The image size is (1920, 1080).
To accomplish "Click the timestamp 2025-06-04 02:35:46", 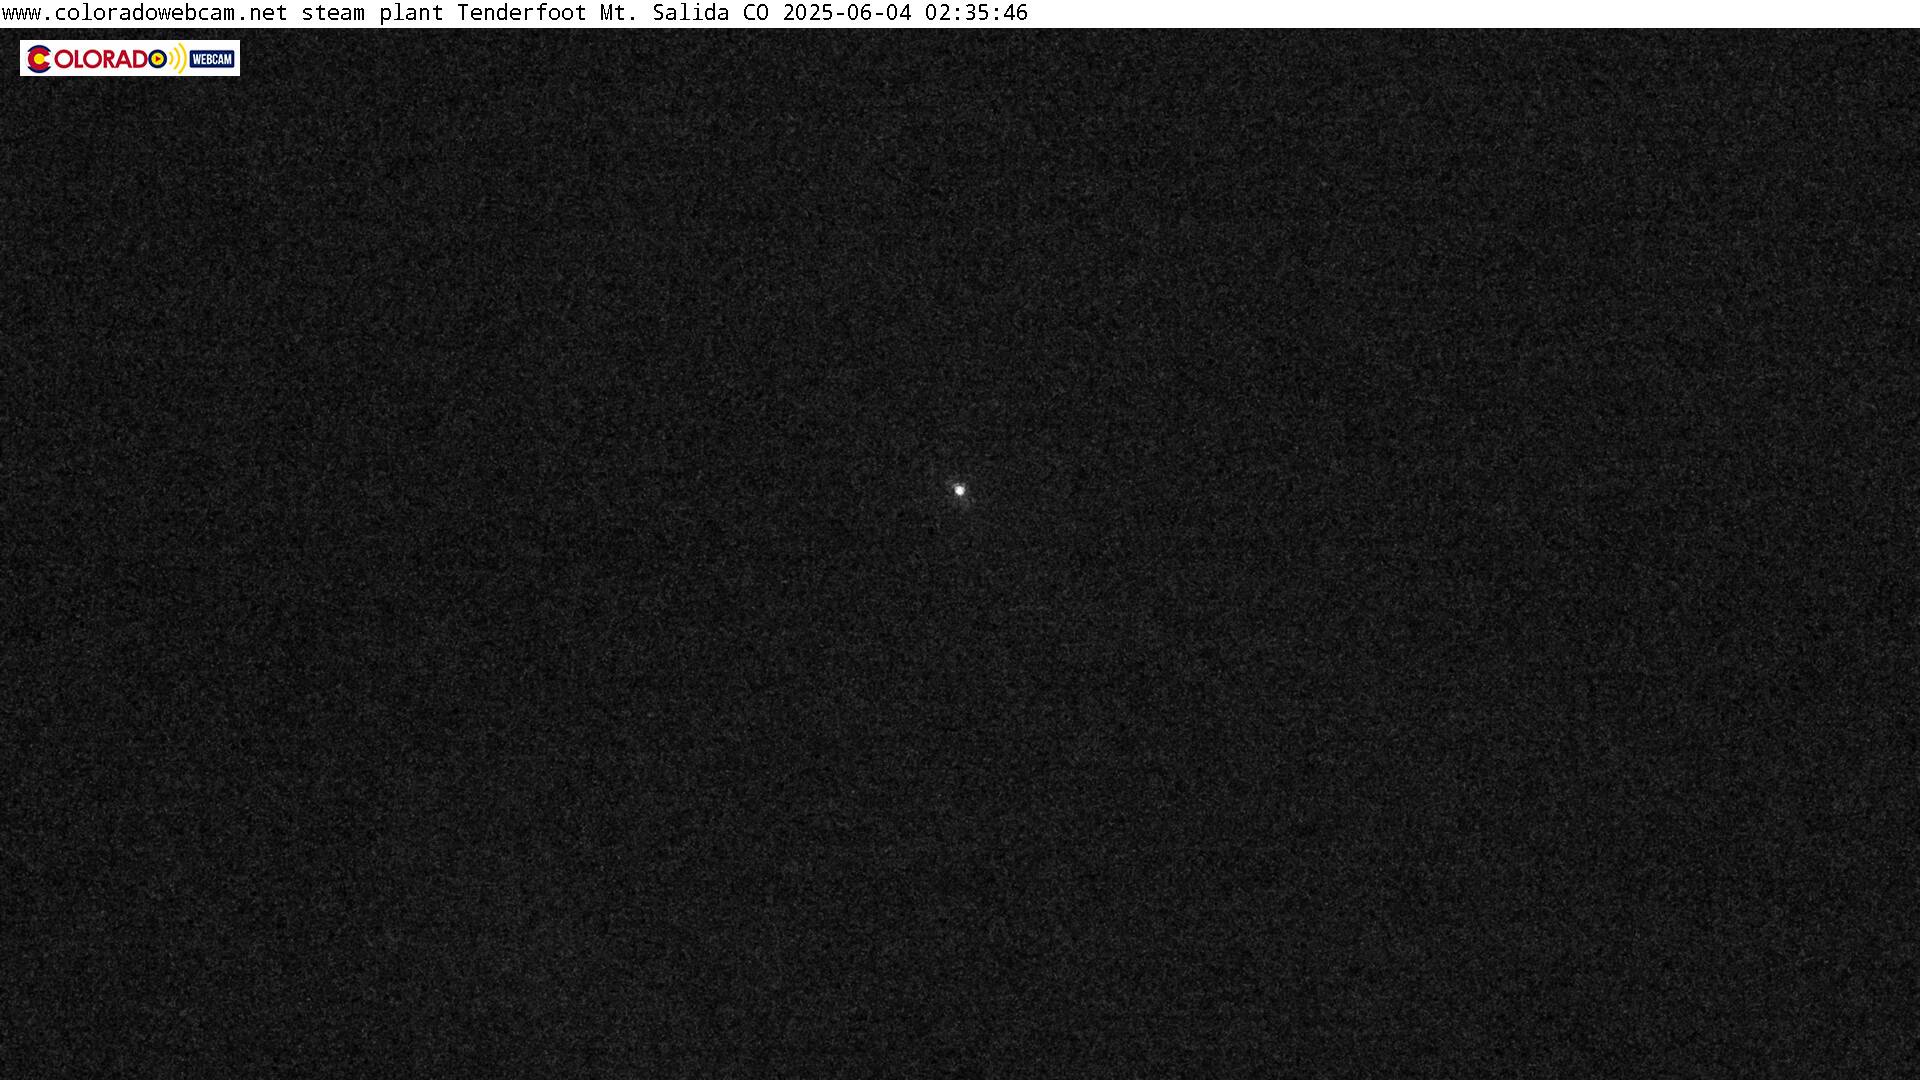I will 905,13.
